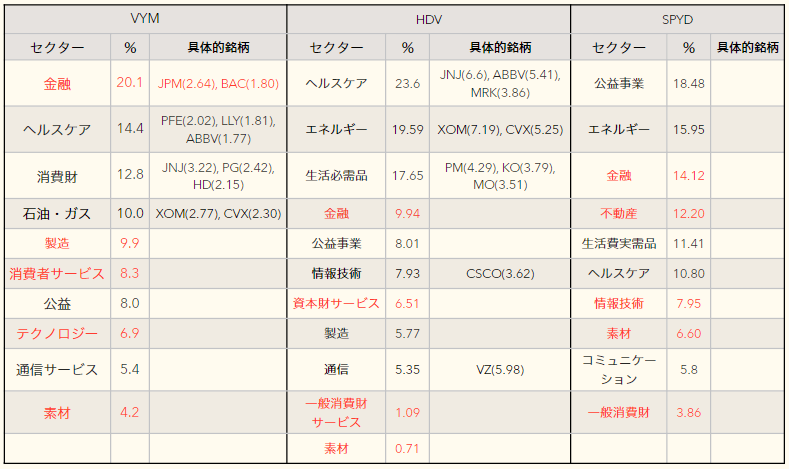Image resolution: width=789 pixels, height=469 pixels.
Task: Select the 5.77 percentage cell
Action: tap(408, 334)
